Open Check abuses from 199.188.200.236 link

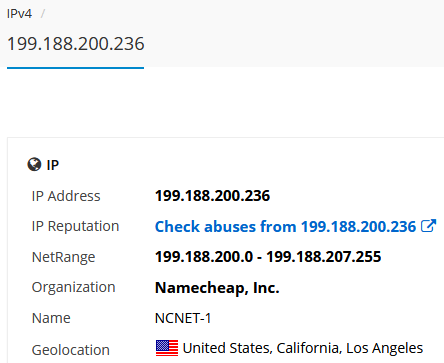click(285, 227)
